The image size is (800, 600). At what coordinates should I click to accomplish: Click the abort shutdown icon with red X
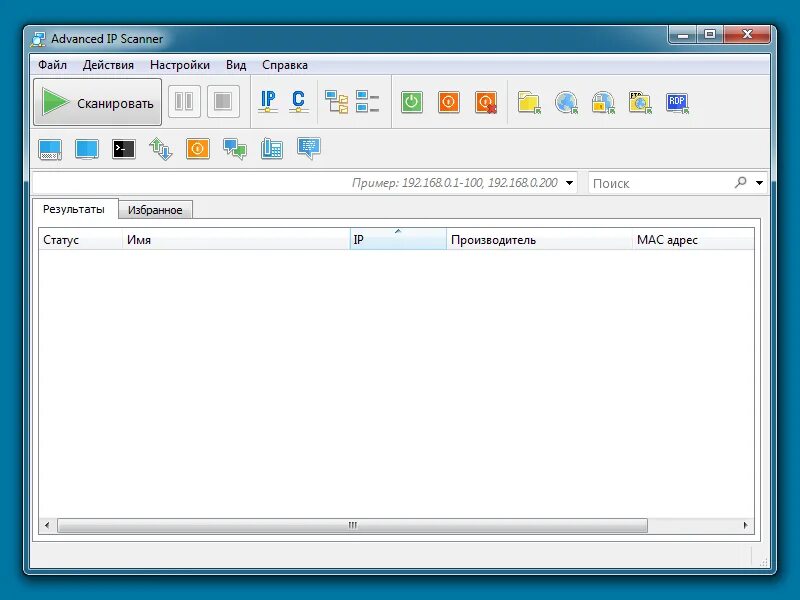486,102
